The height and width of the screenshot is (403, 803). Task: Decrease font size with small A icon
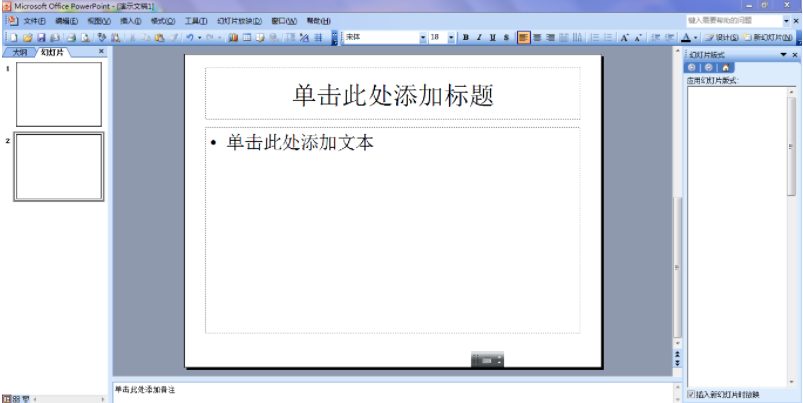click(638, 37)
